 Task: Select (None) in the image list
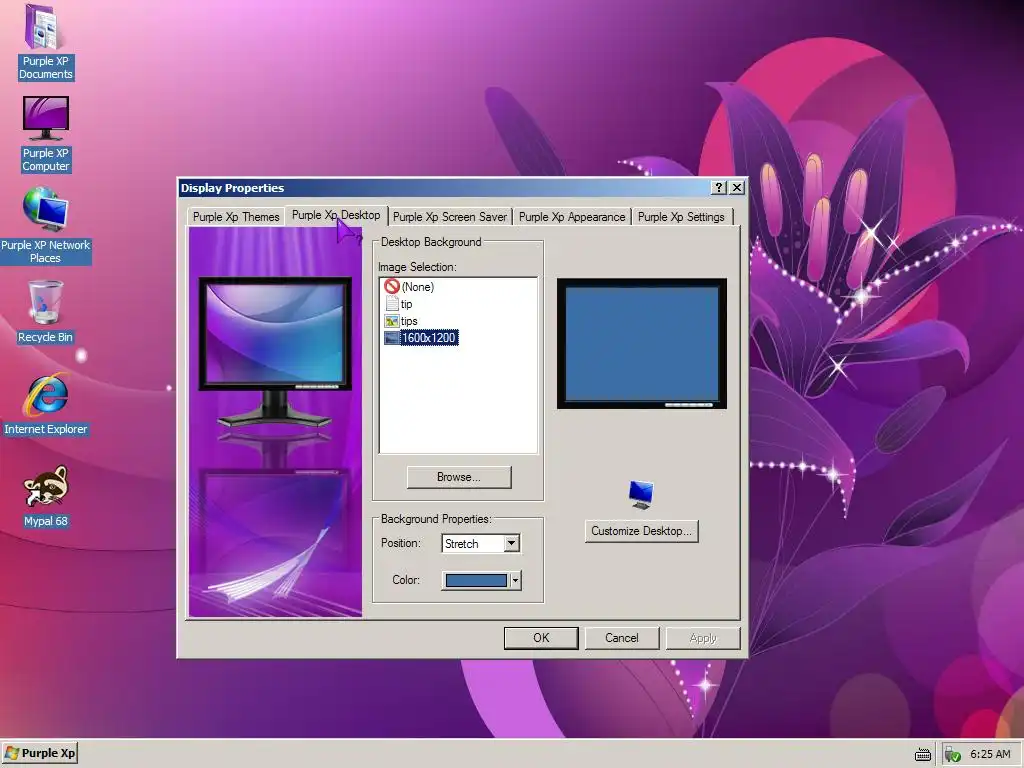[x=417, y=287]
